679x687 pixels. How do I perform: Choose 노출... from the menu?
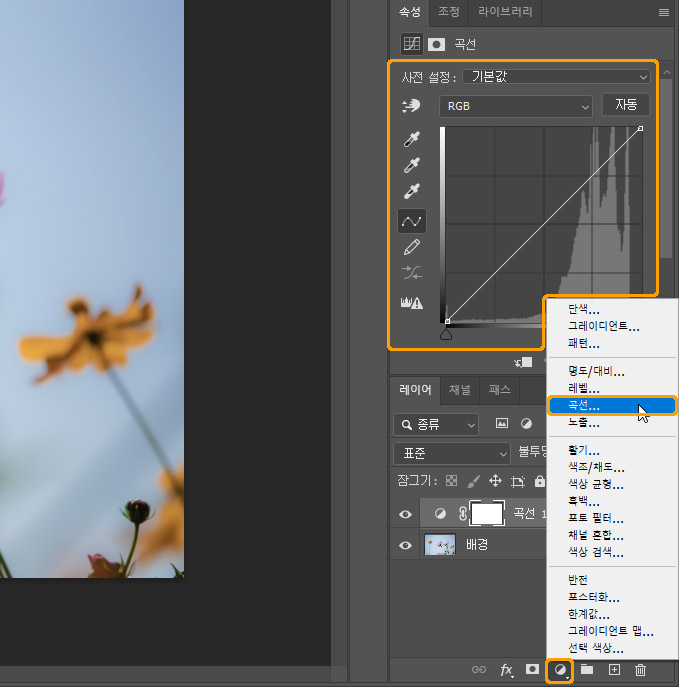tap(612, 423)
